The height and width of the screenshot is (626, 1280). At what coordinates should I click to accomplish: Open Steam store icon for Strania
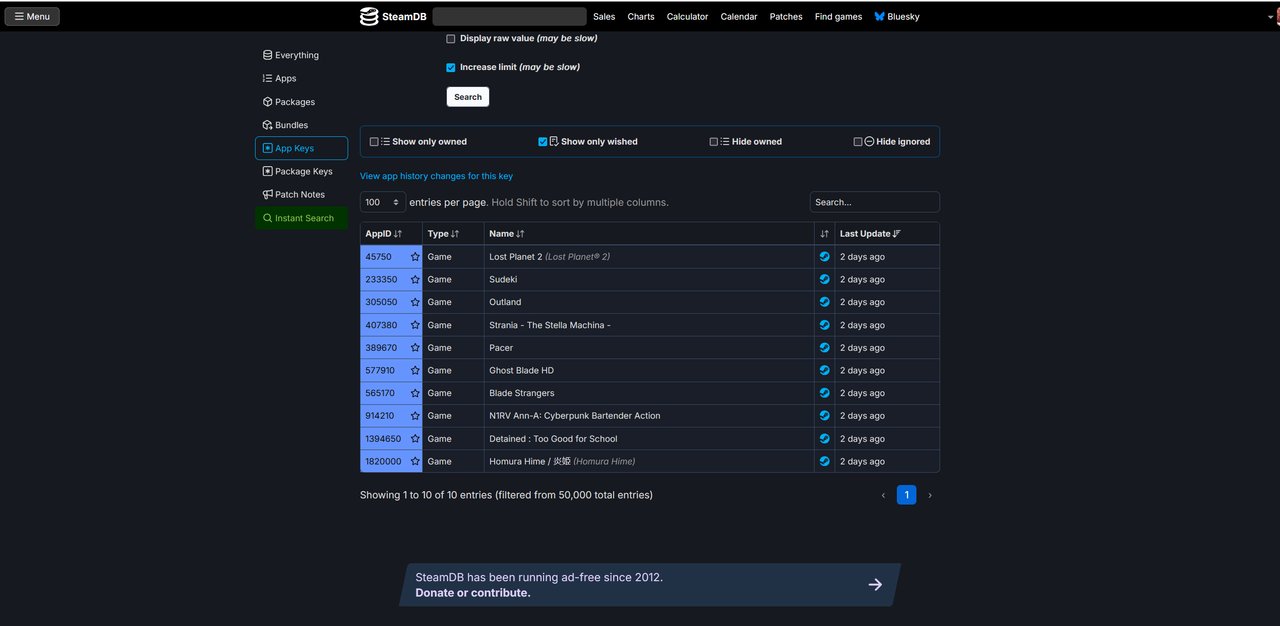(x=825, y=325)
